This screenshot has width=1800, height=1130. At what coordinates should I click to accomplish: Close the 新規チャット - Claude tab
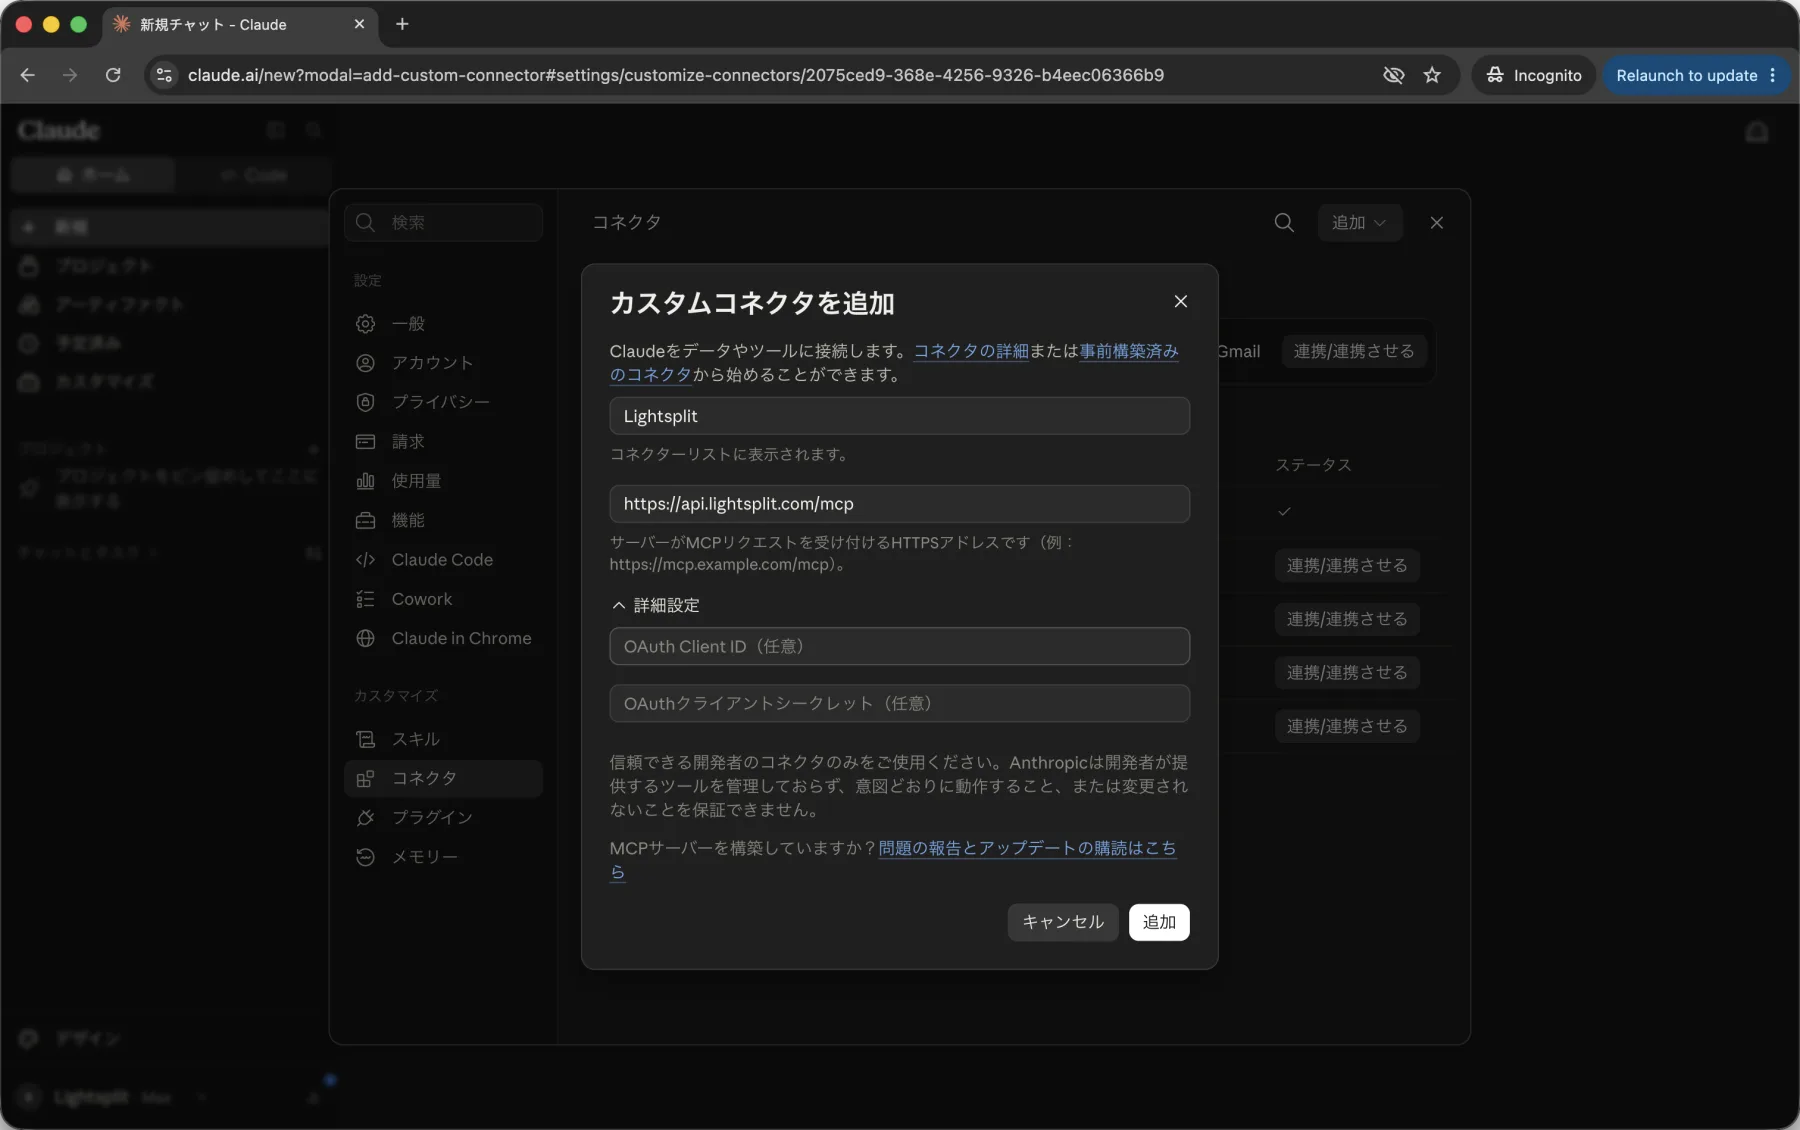[359, 24]
